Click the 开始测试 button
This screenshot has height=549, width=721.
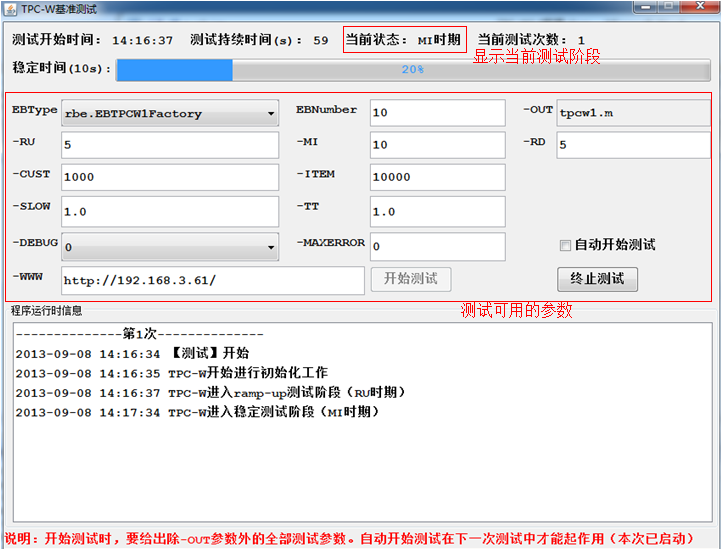click(411, 279)
